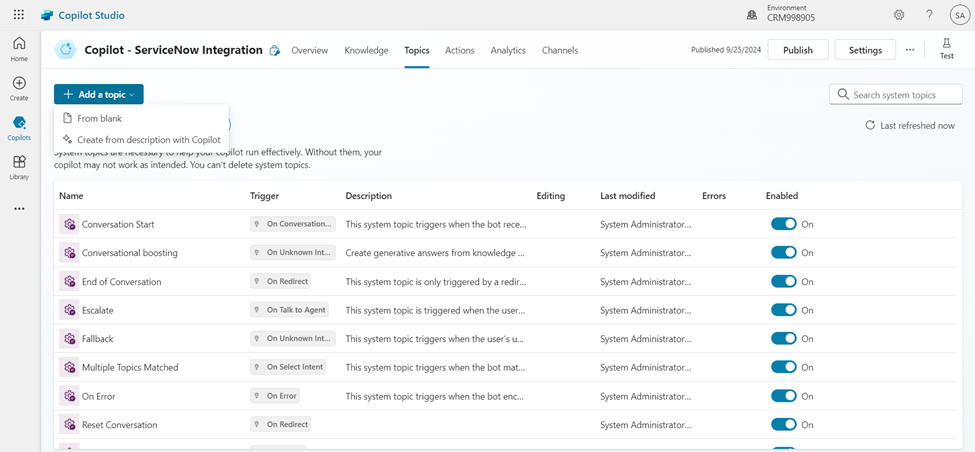
Task: Open the more options ellipsis beside Settings
Action: point(910,50)
